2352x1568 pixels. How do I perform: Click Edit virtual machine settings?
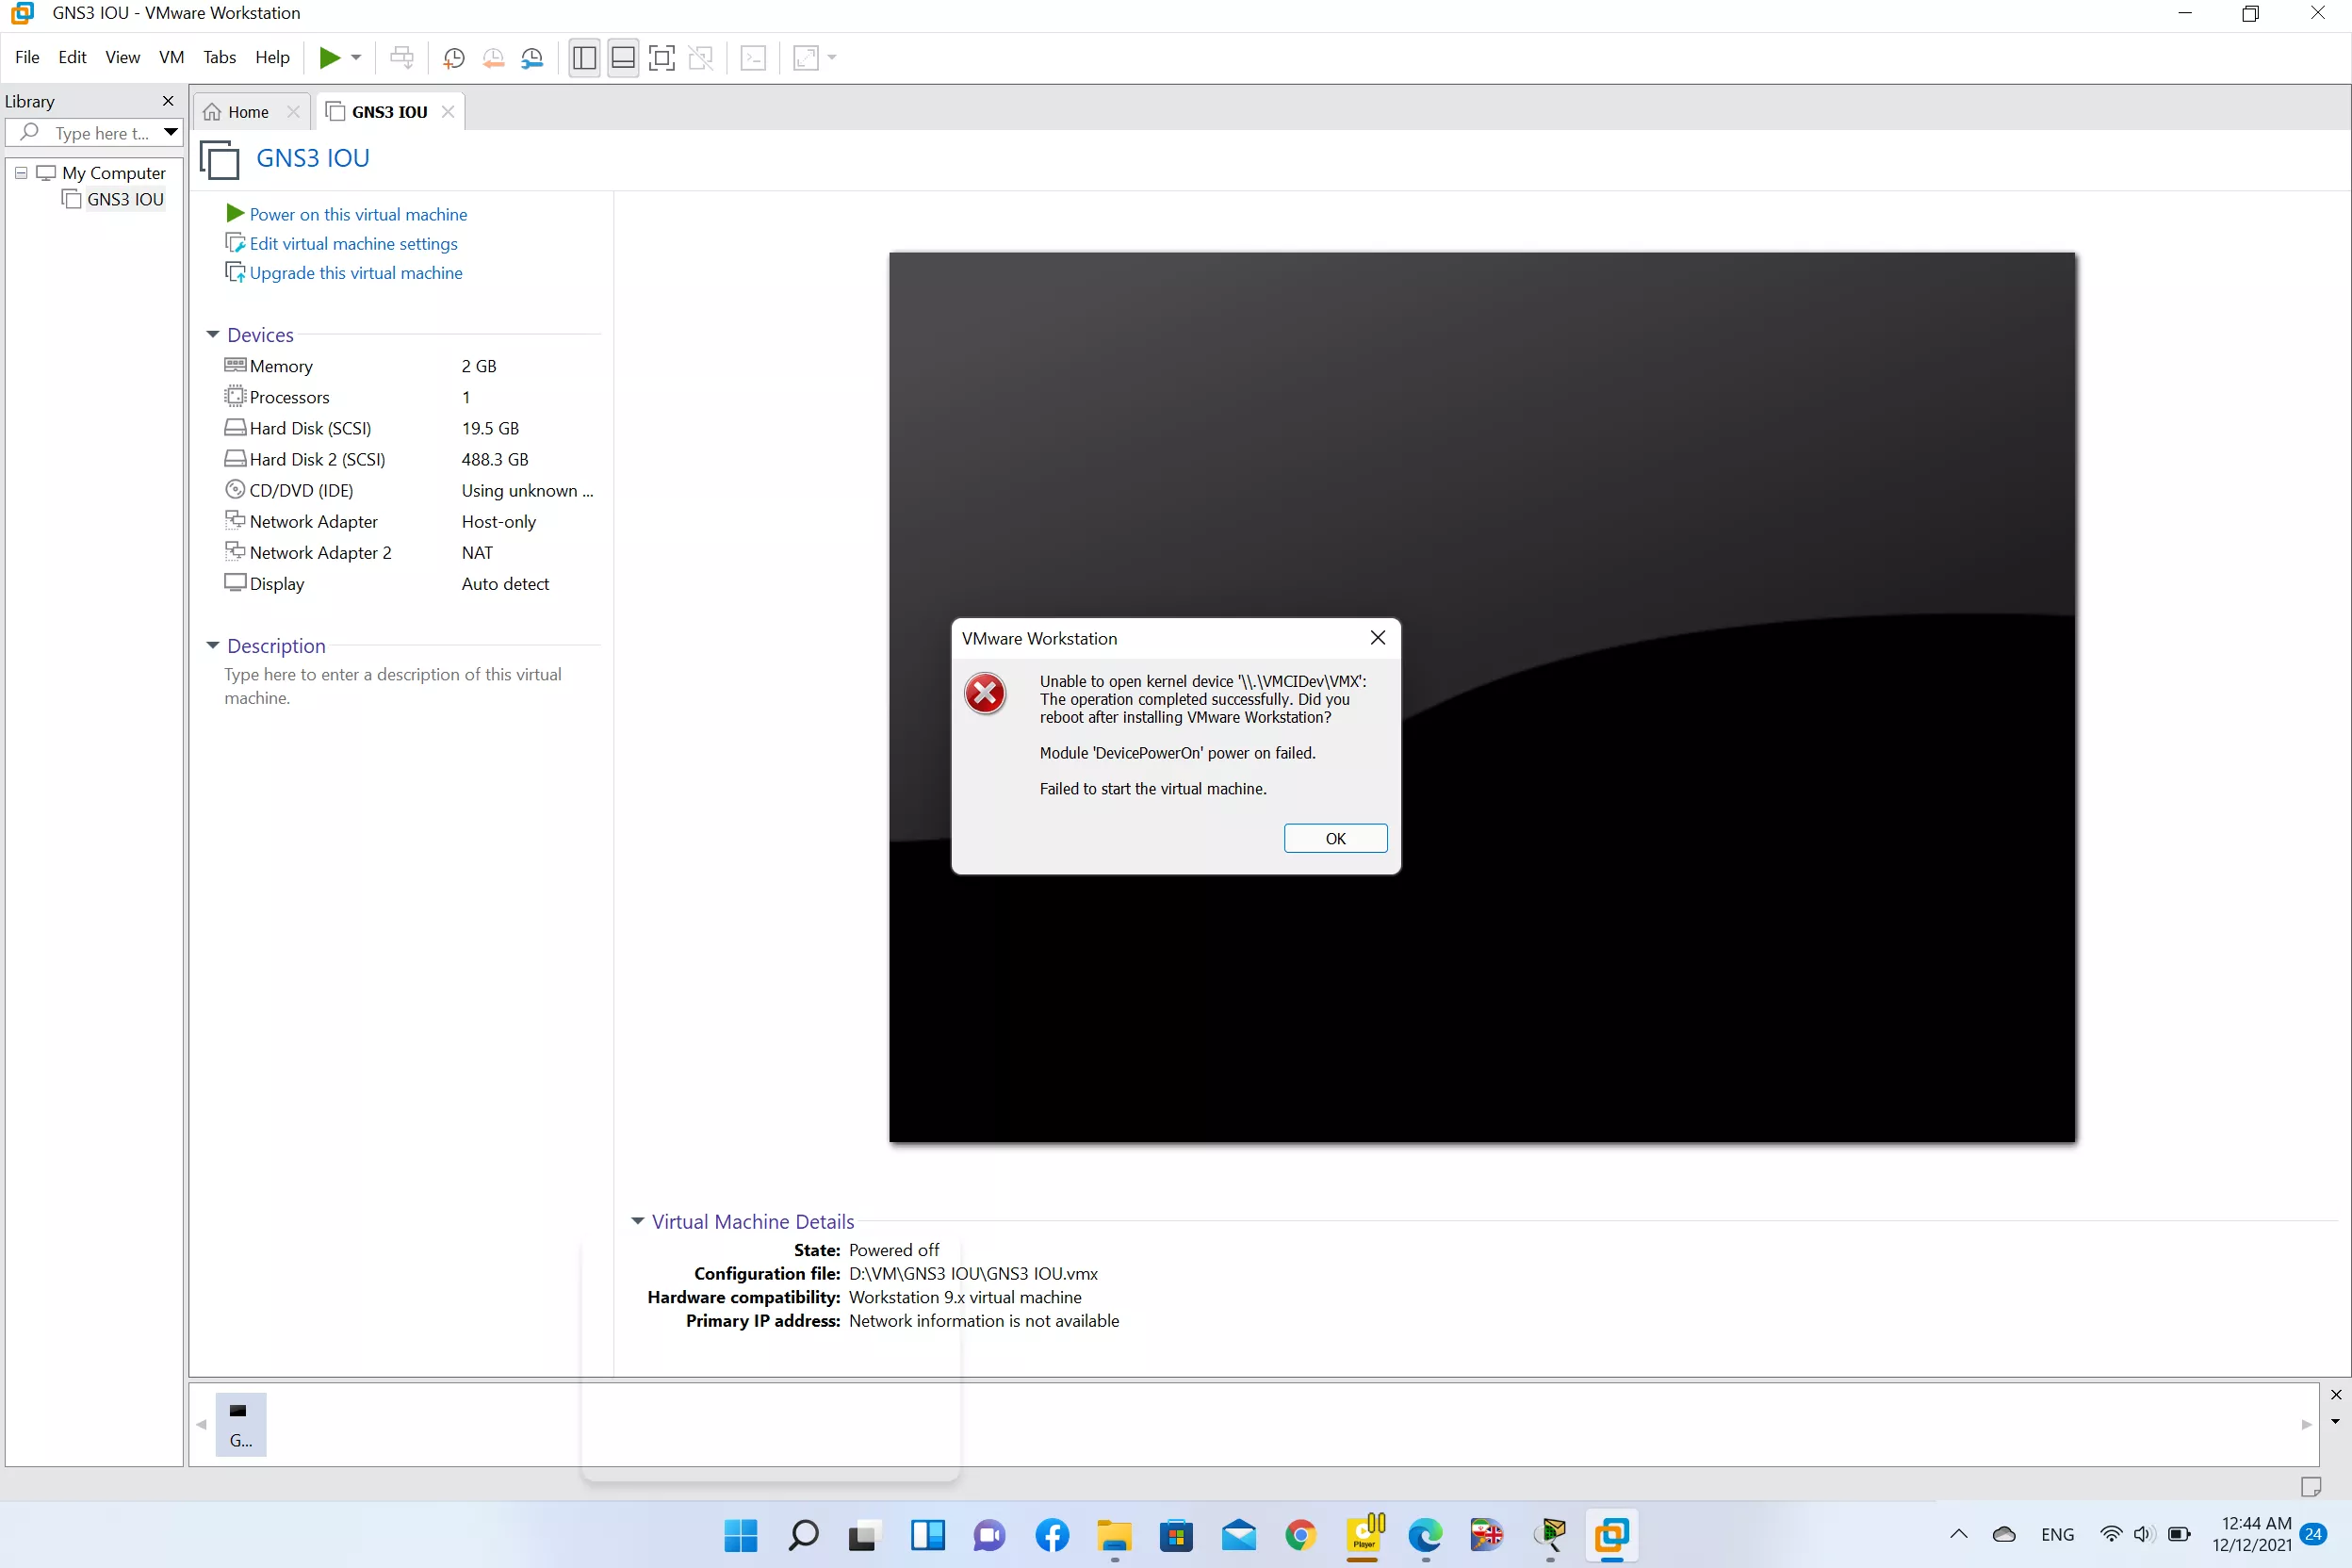coord(353,243)
